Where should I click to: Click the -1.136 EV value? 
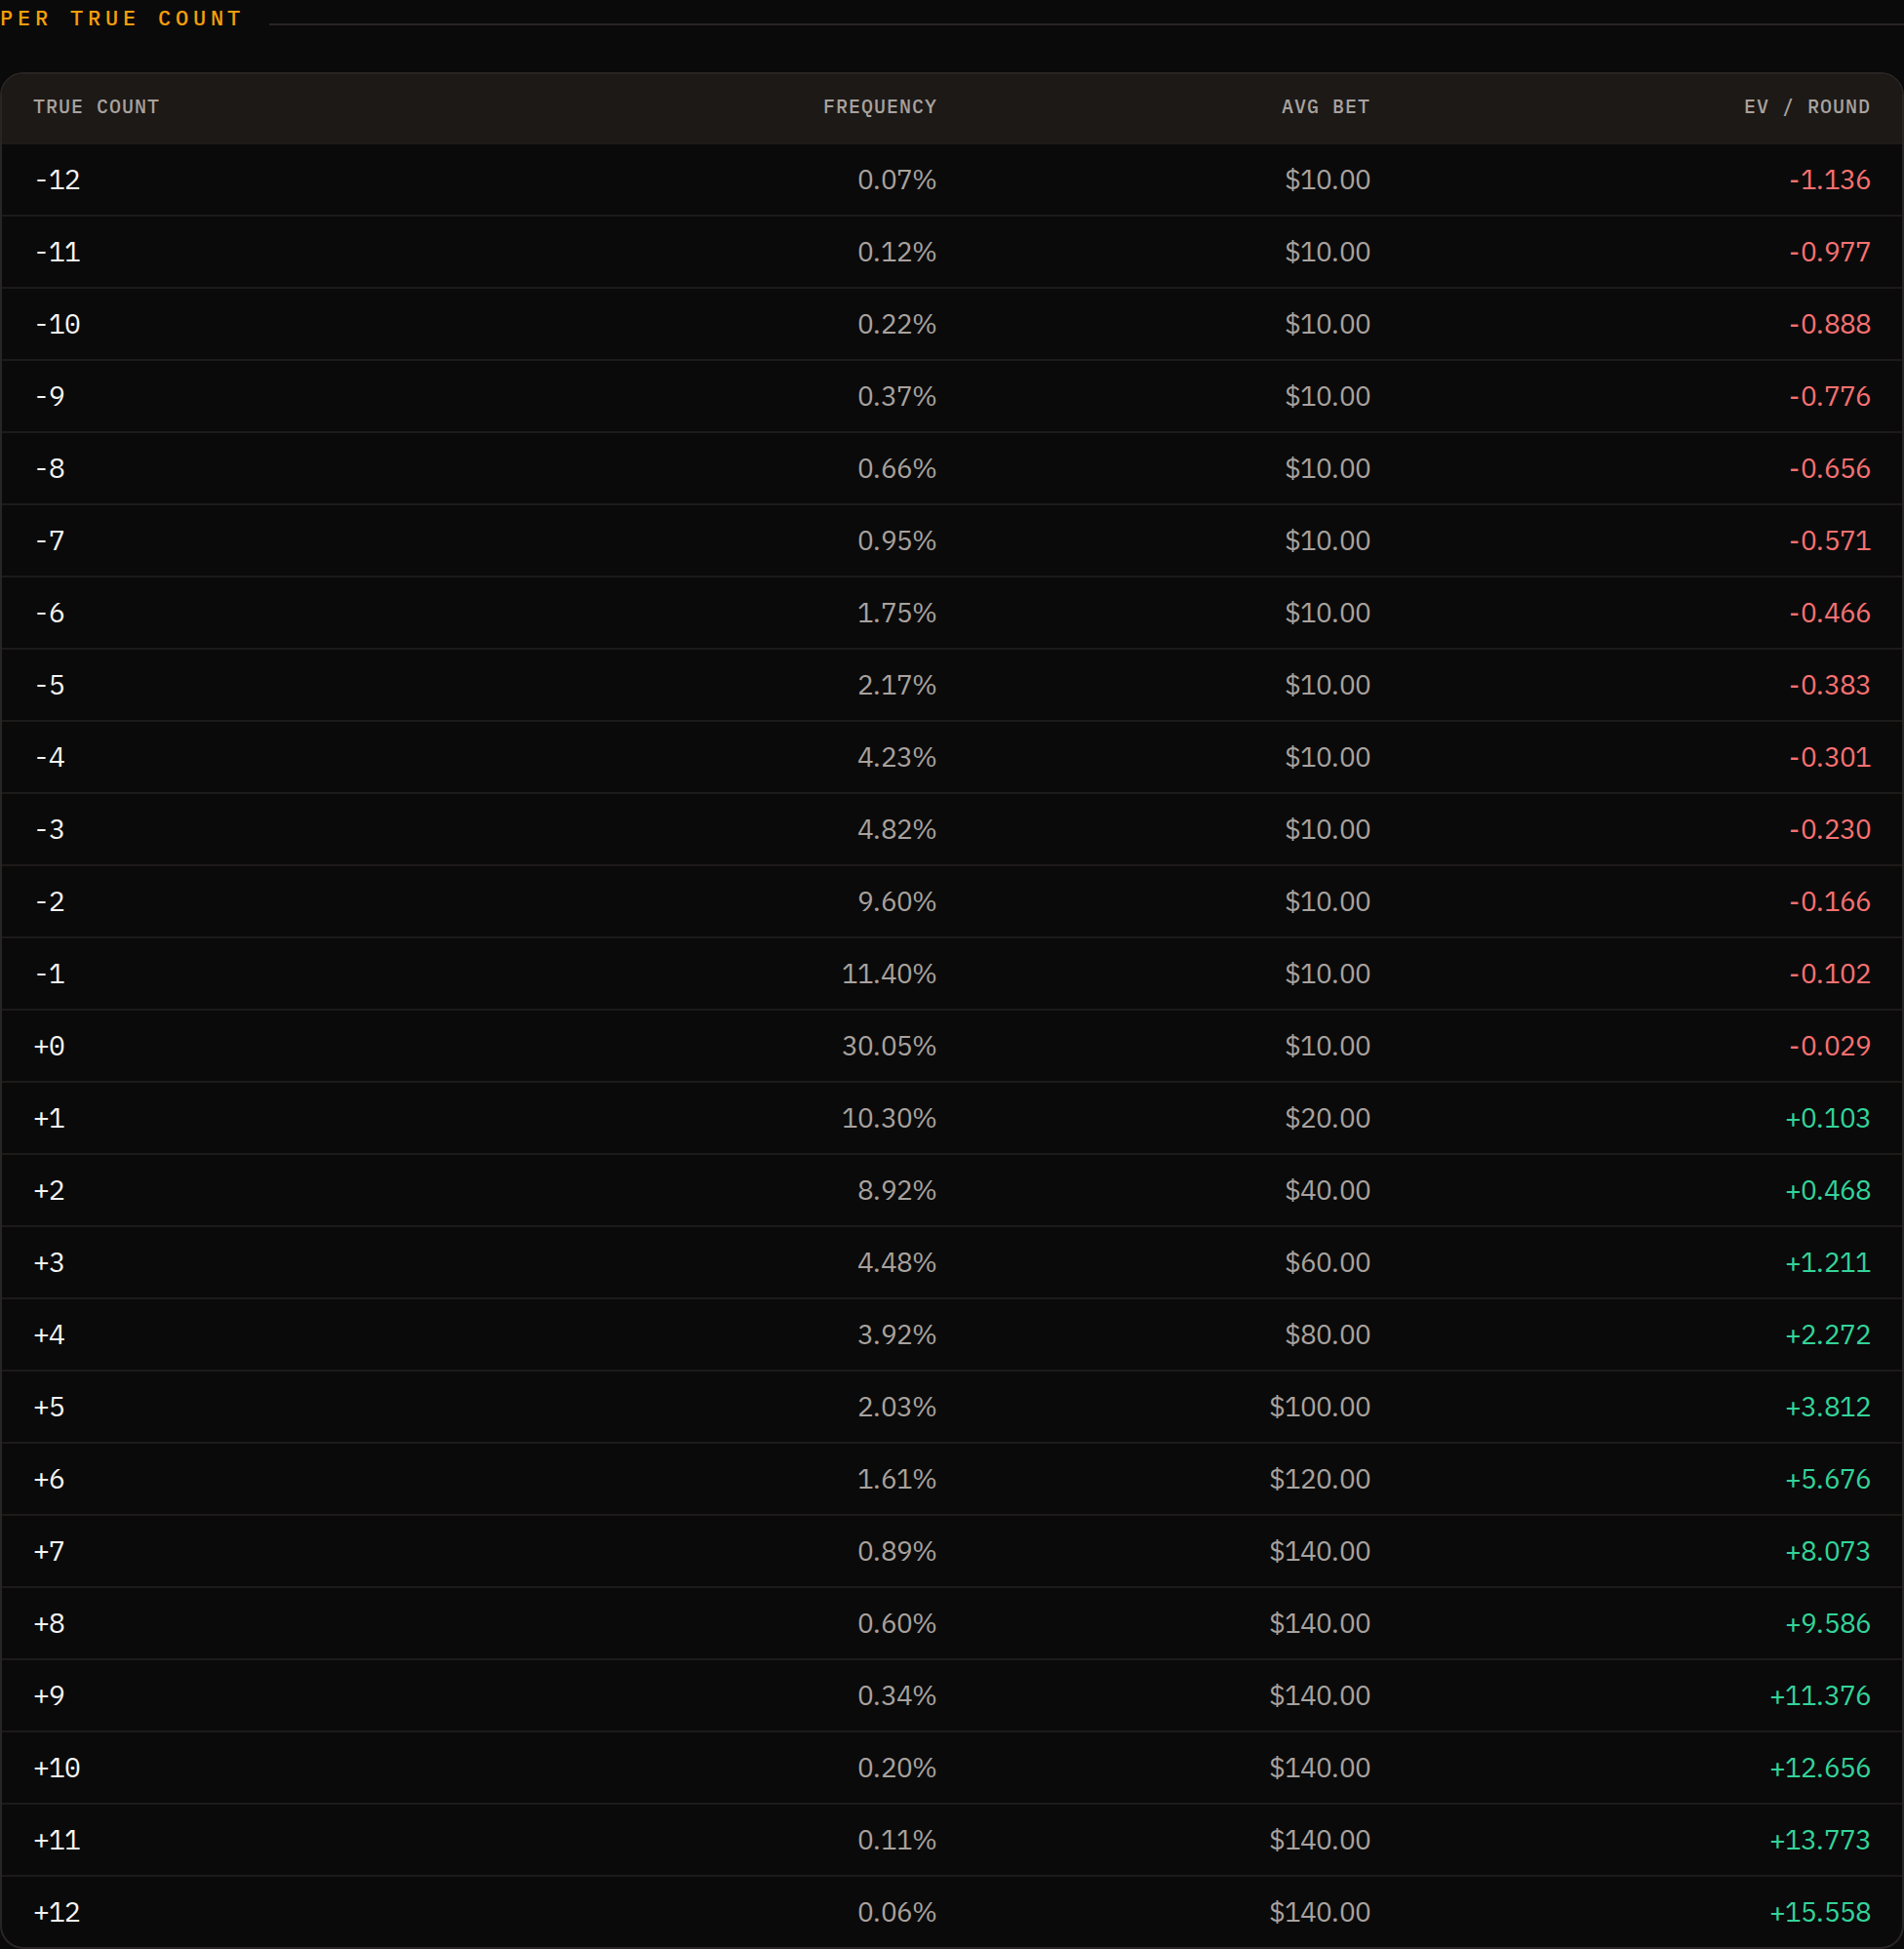[1830, 180]
